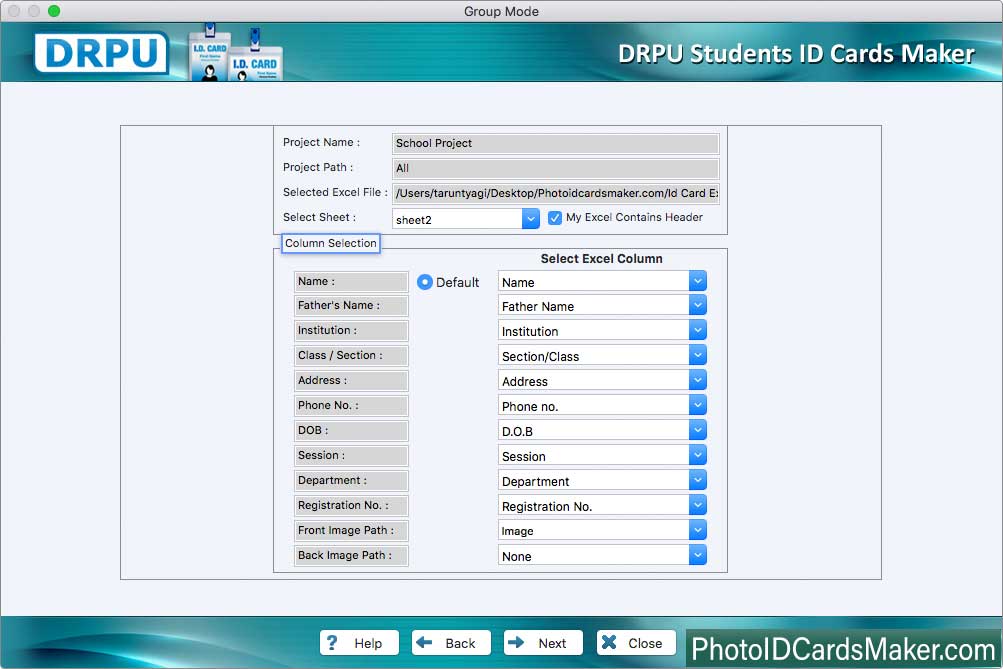
Task: Click the Group Mode window title
Action: click(502, 12)
